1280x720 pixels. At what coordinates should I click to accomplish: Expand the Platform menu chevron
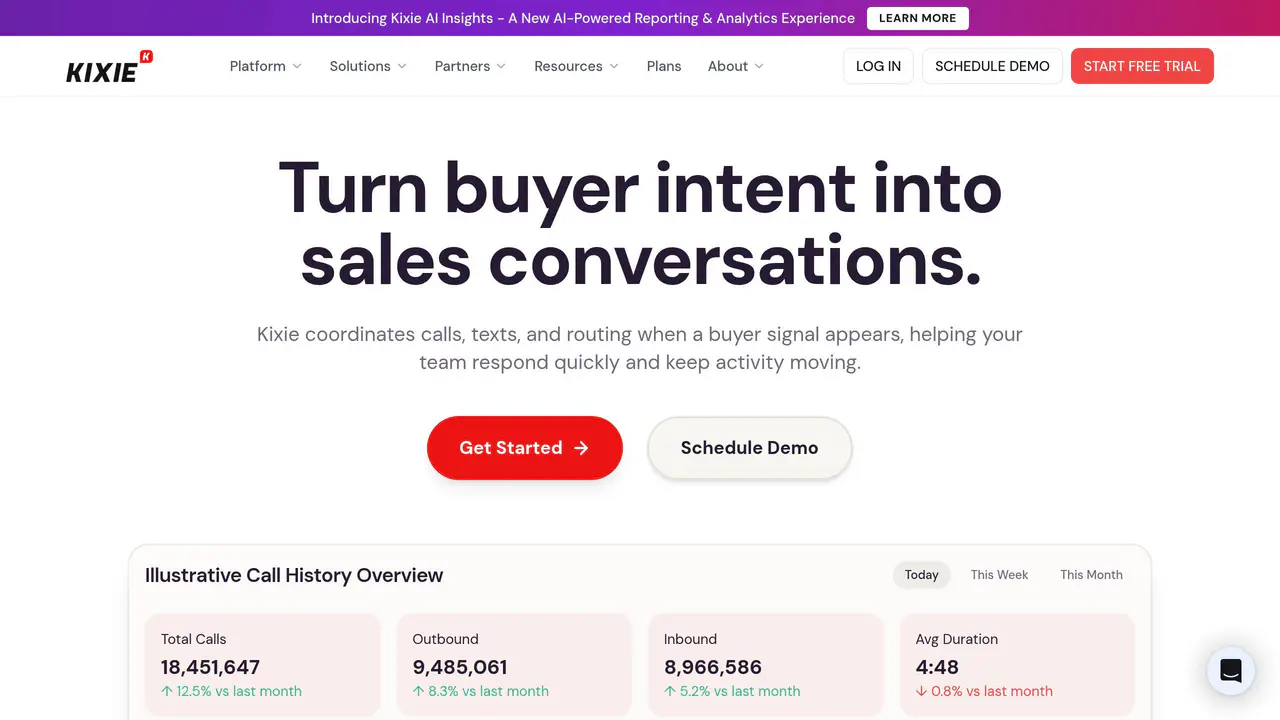click(297, 67)
